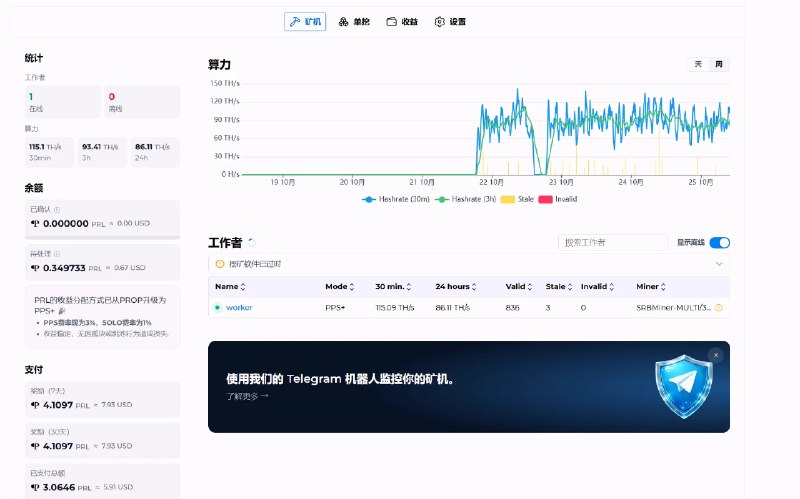The height and width of the screenshot is (499, 800).
Task: Click the Telegram shield logo
Action: pos(684,386)
